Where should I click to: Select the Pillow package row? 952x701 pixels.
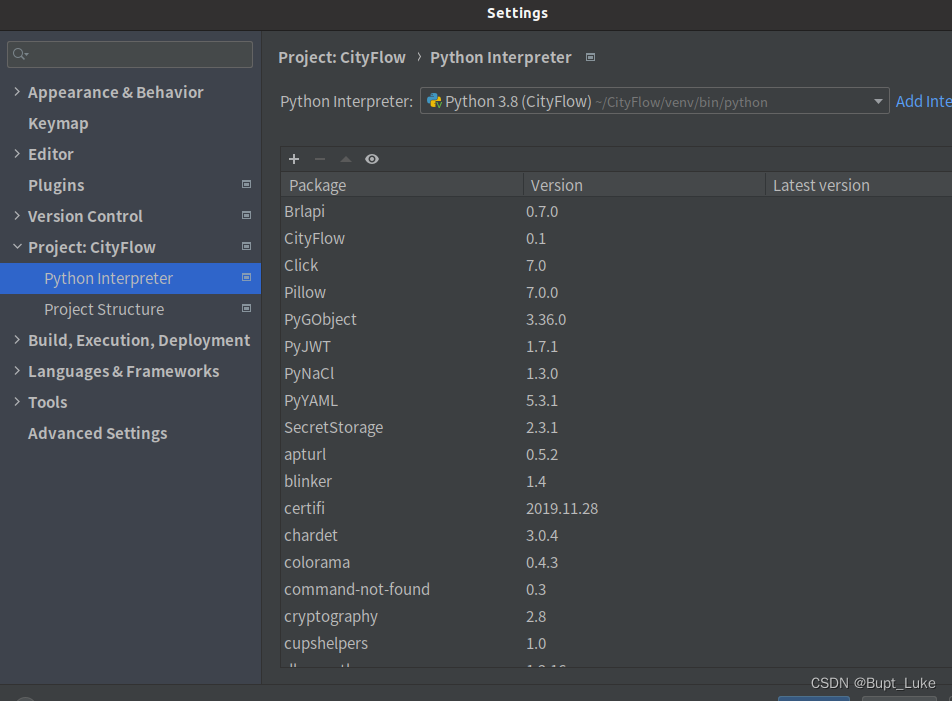(616, 293)
